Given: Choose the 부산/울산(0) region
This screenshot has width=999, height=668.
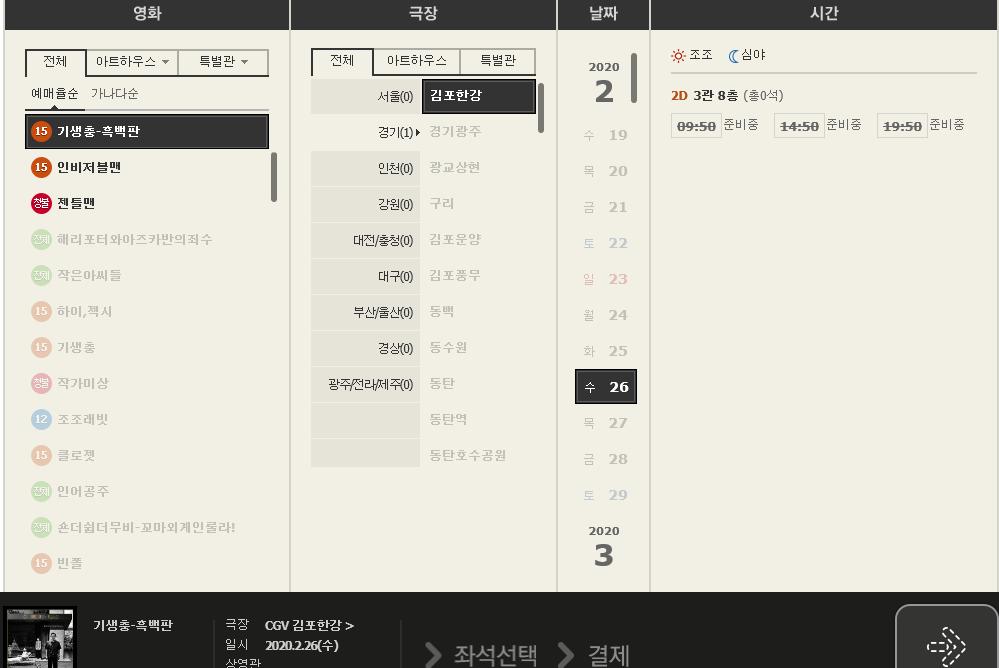Looking at the screenshot, I should 366,312.
